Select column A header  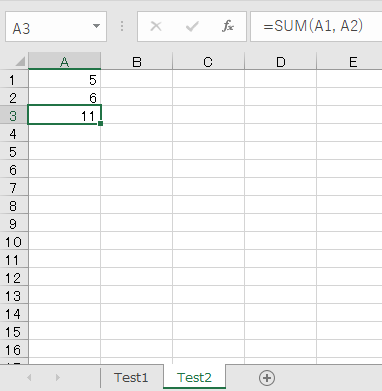(65, 62)
